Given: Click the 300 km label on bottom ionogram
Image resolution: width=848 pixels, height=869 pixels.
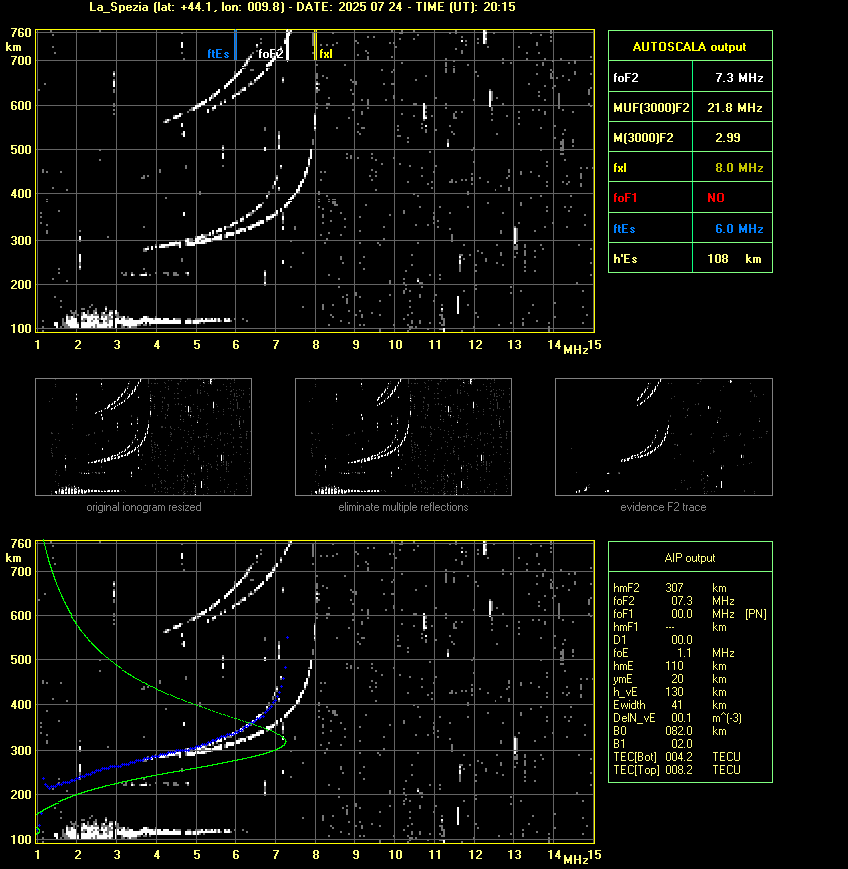Looking at the screenshot, I should 22,750.
